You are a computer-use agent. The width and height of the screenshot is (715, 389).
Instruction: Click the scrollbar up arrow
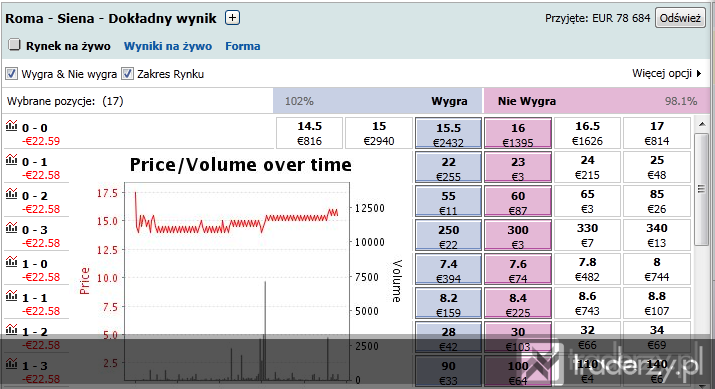click(x=701, y=124)
